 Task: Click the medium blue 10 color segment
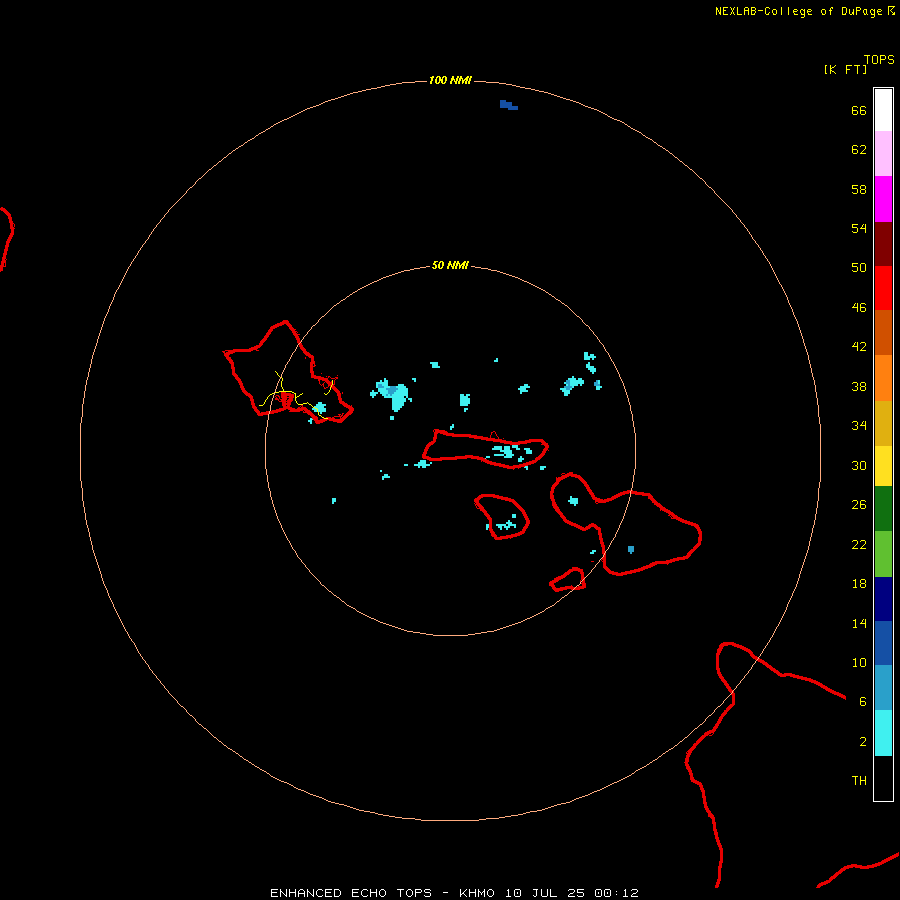[883, 643]
